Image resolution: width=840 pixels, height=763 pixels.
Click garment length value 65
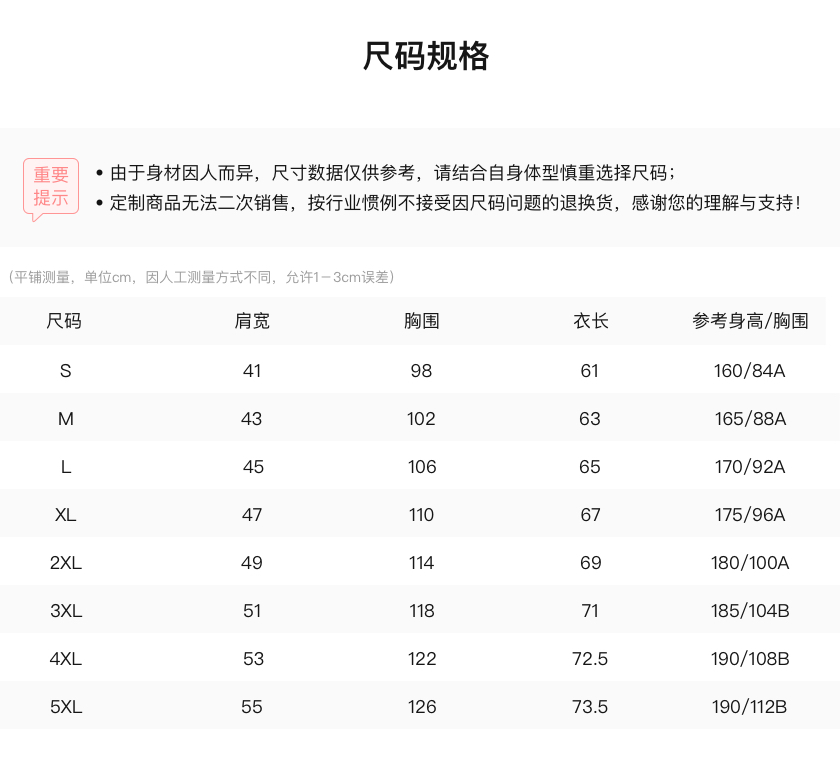coord(590,467)
